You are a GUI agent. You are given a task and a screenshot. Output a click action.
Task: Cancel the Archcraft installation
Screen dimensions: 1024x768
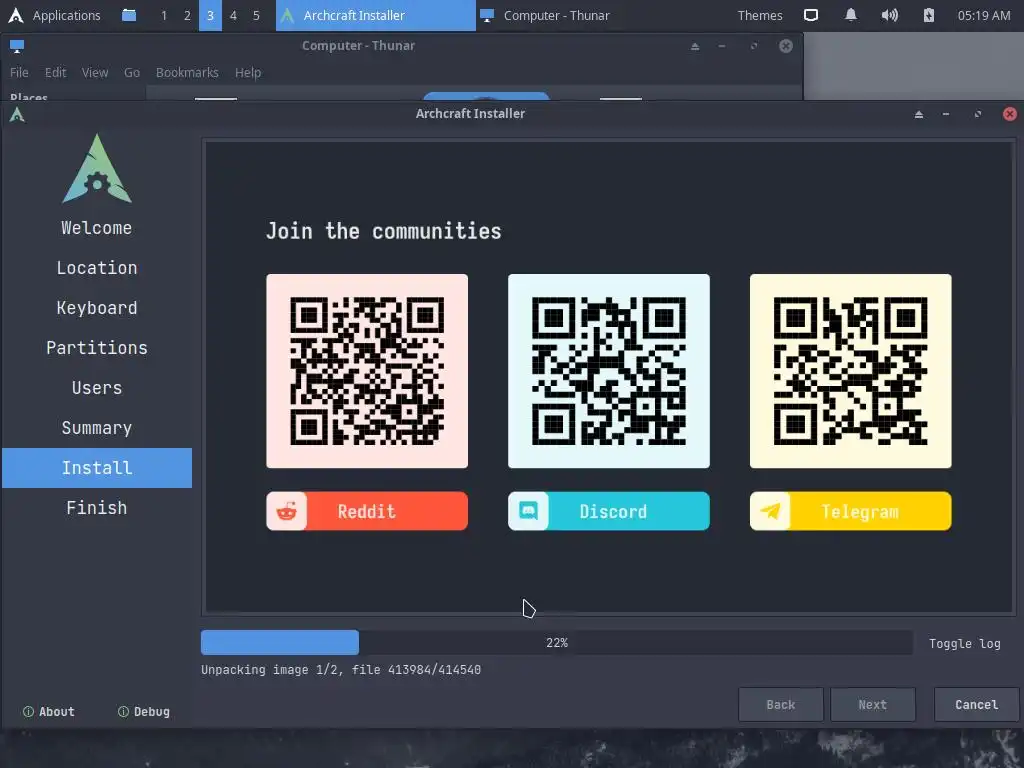(x=976, y=705)
